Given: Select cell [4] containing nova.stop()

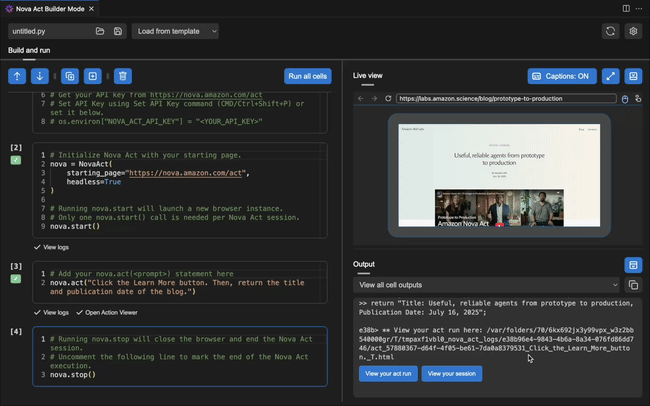Looking at the screenshot, I should point(180,357).
